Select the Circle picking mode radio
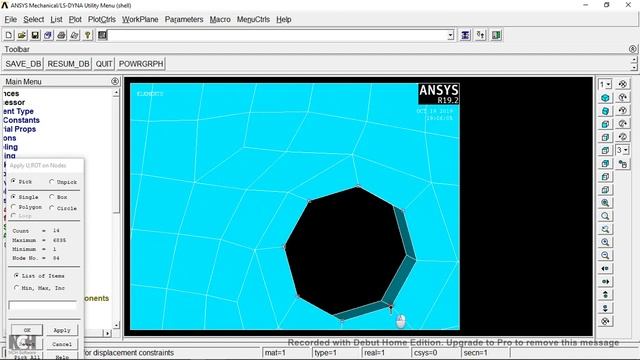 click(51, 208)
